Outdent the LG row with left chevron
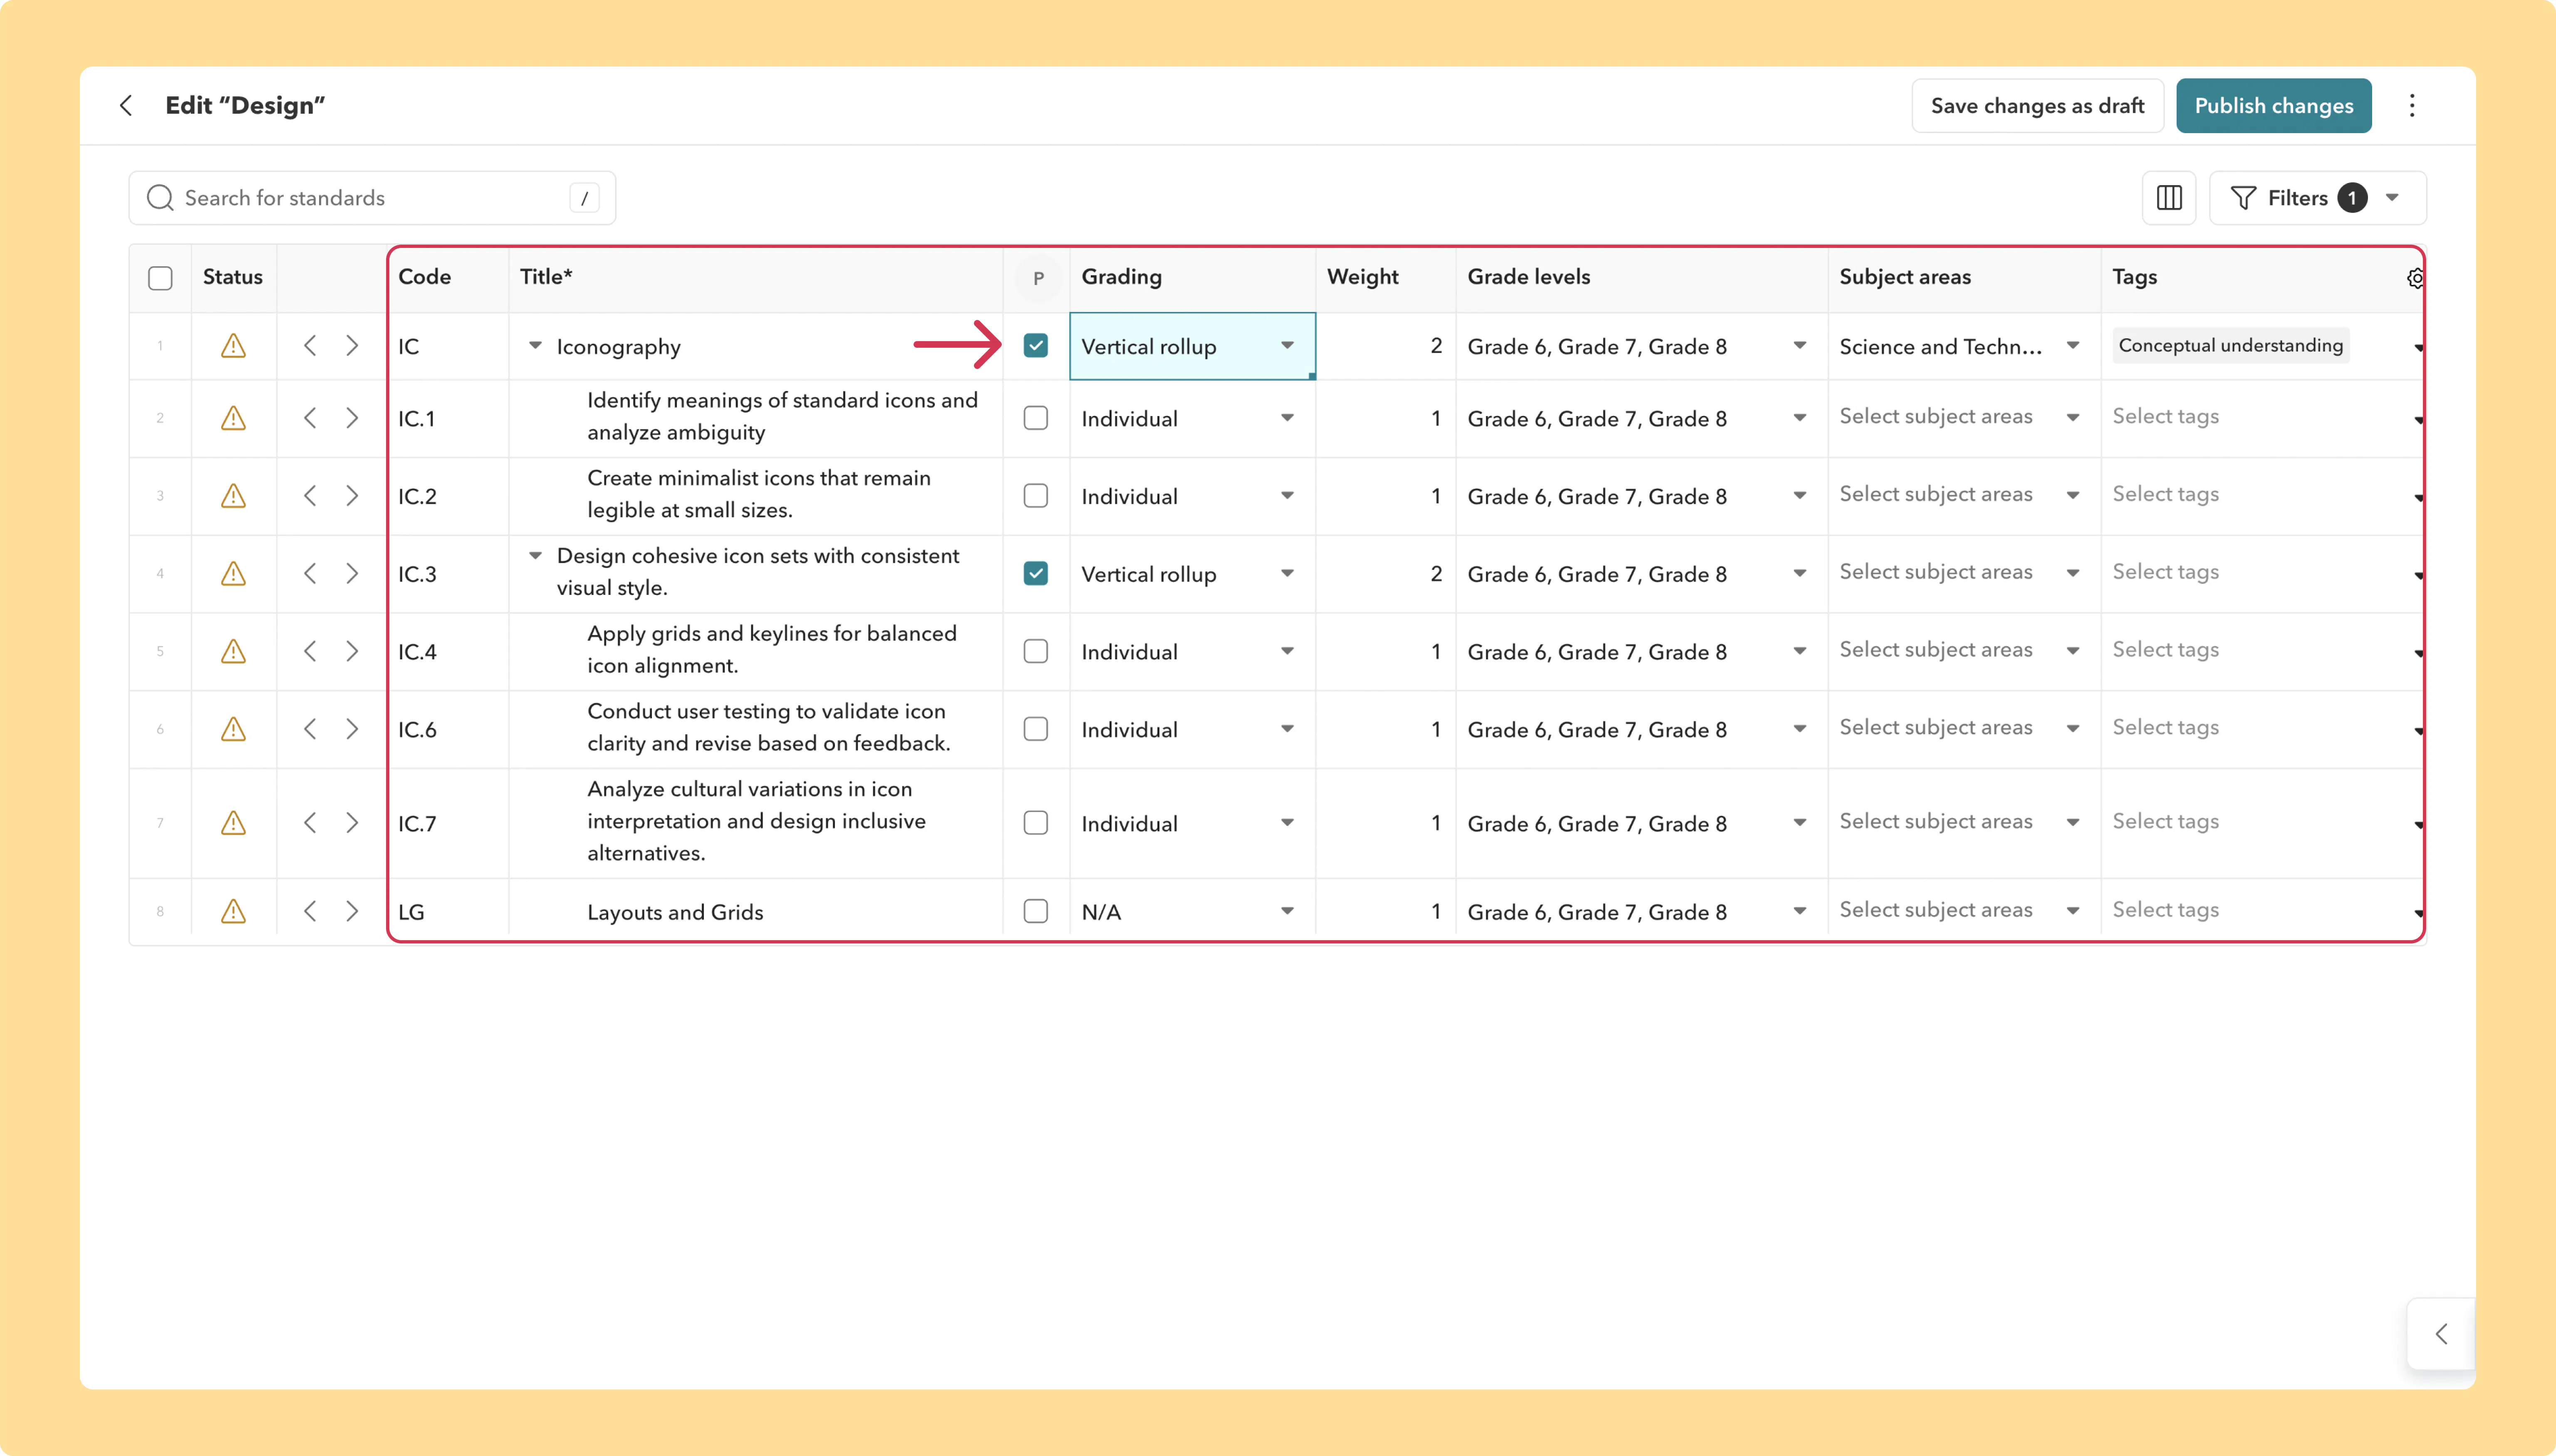2556x1456 pixels. pyautogui.click(x=310, y=912)
